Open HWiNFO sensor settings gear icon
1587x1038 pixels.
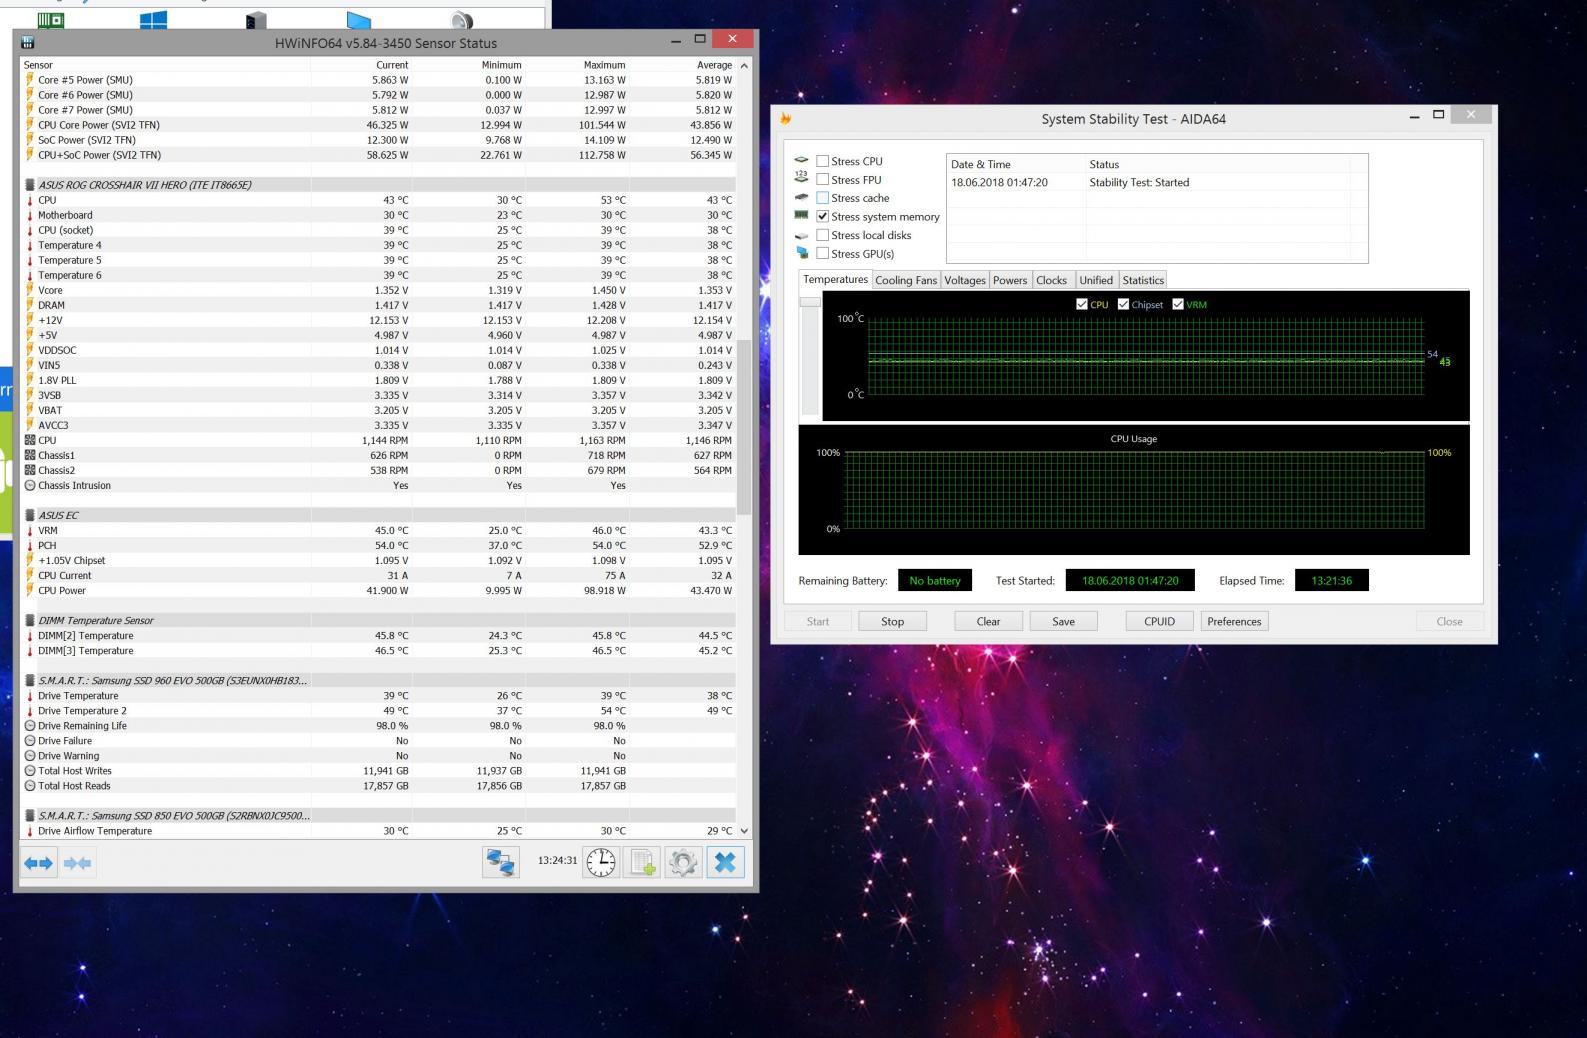684,862
